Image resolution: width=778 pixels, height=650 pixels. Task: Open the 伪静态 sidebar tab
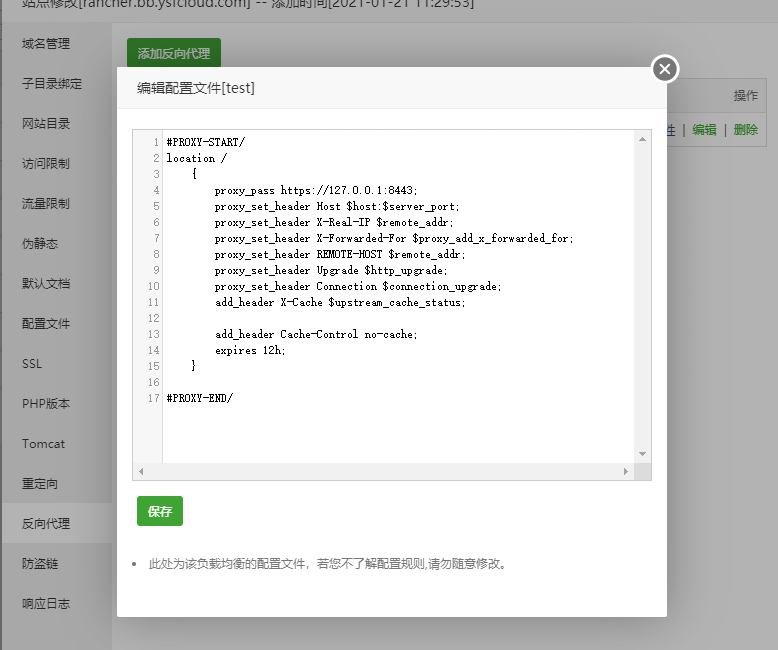(40, 244)
